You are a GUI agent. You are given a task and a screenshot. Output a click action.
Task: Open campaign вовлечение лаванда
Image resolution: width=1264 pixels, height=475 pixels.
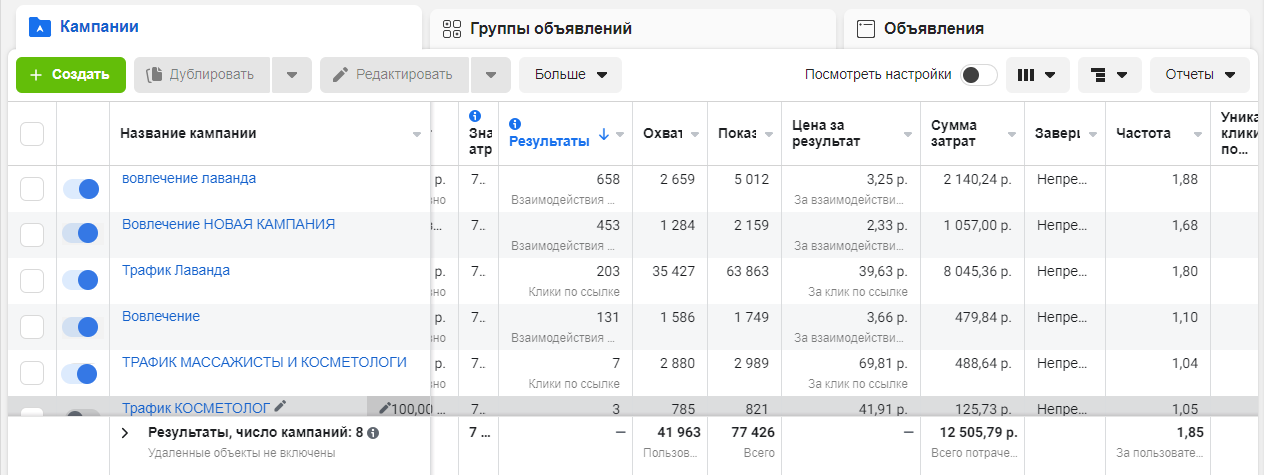[x=189, y=178]
